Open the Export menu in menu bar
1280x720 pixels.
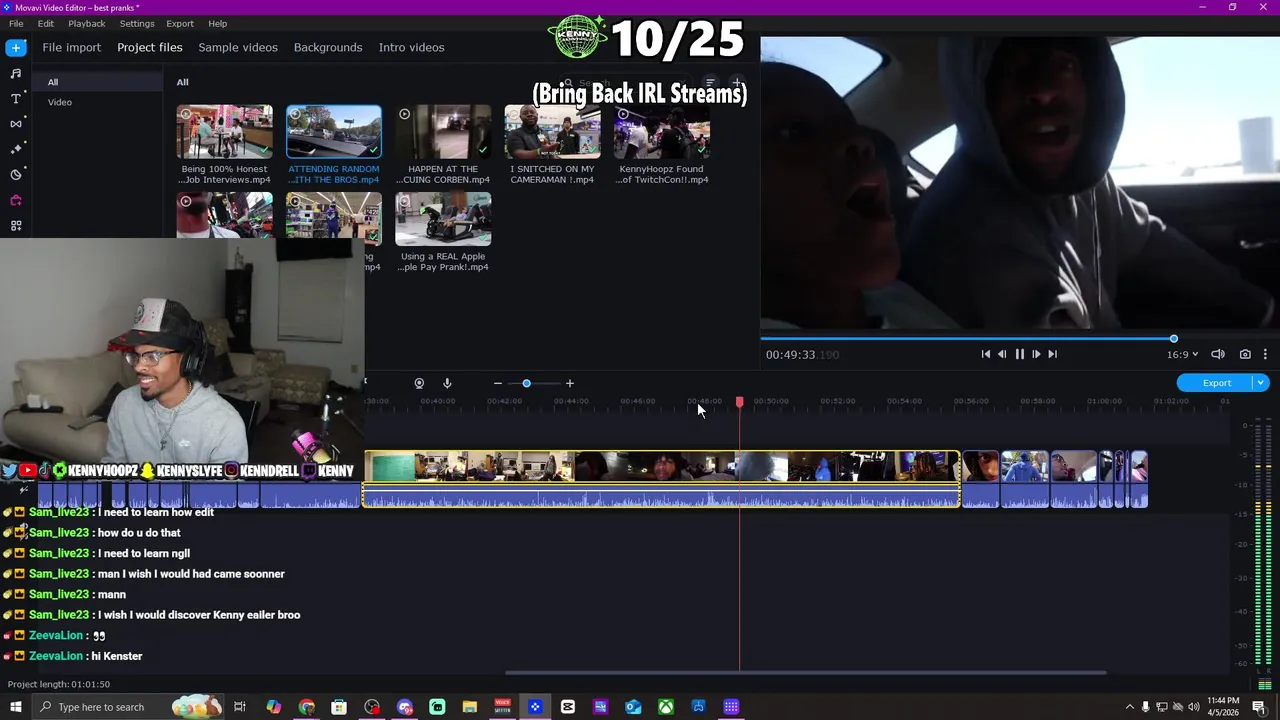tap(180, 23)
